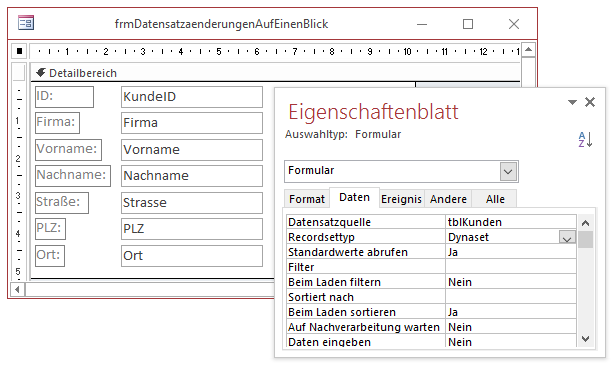
Task: Click the empty Filter property field
Action: (511, 267)
